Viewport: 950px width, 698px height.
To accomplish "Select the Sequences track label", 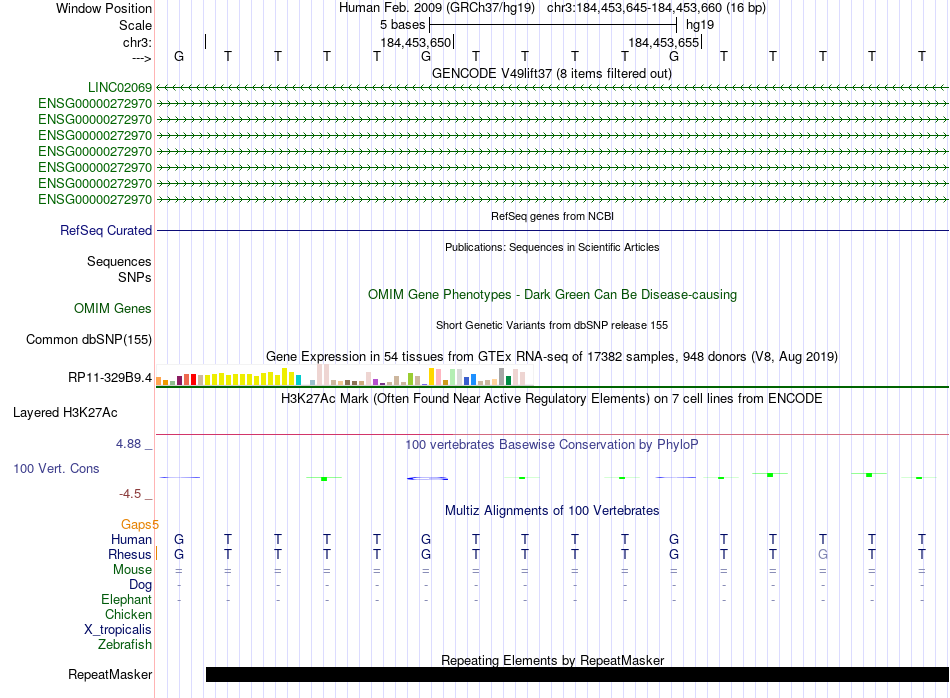I will (x=119, y=262).
